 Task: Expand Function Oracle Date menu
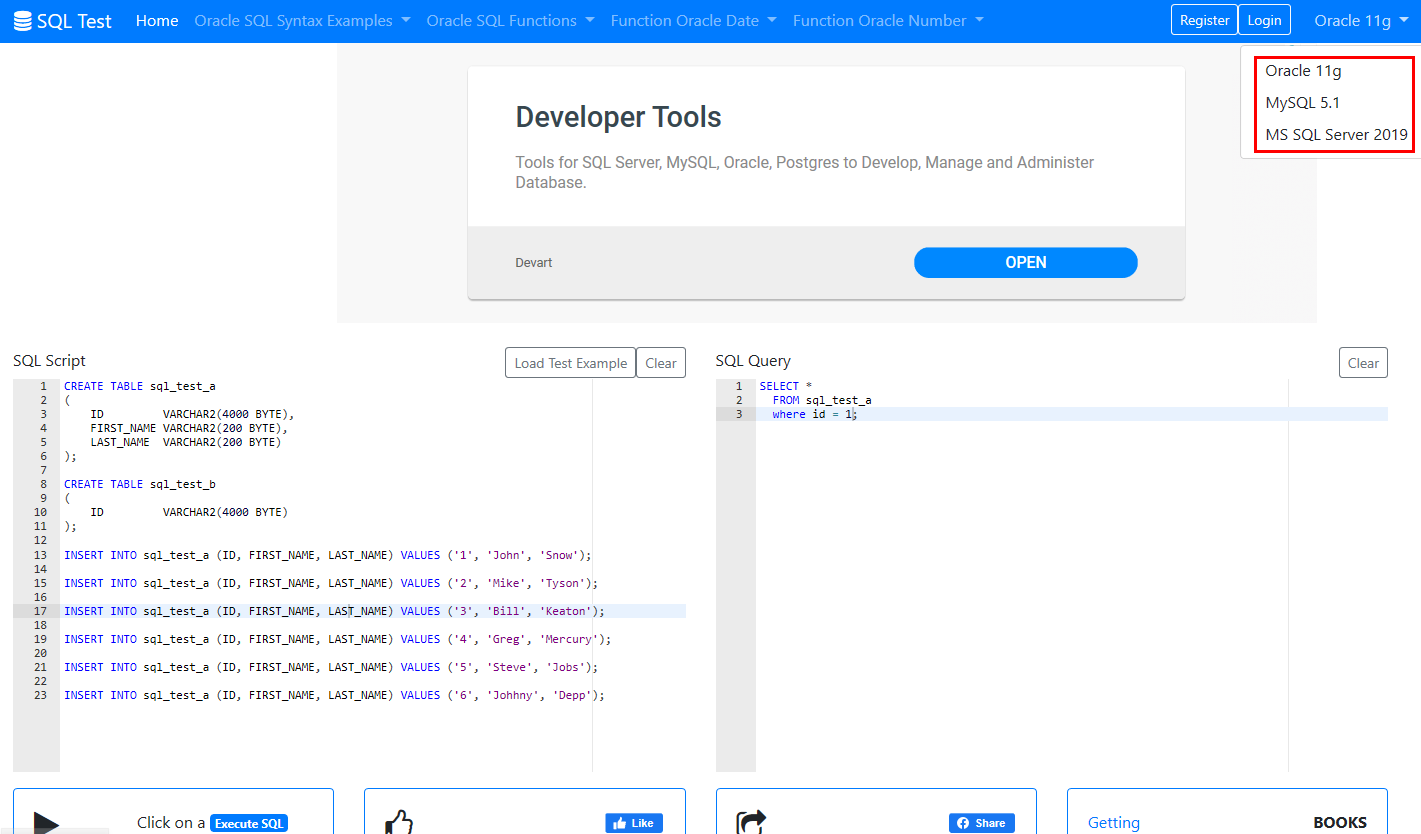pos(694,20)
